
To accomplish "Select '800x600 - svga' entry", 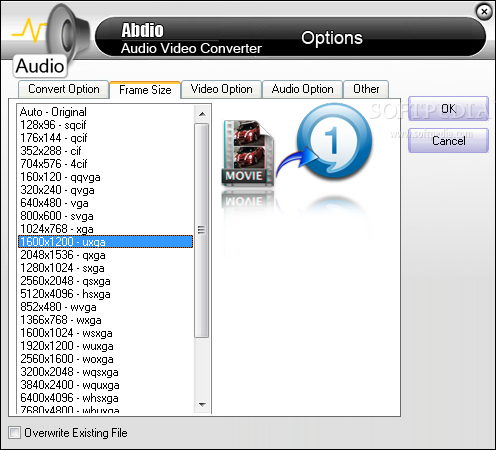I will click(x=105, y=216).
